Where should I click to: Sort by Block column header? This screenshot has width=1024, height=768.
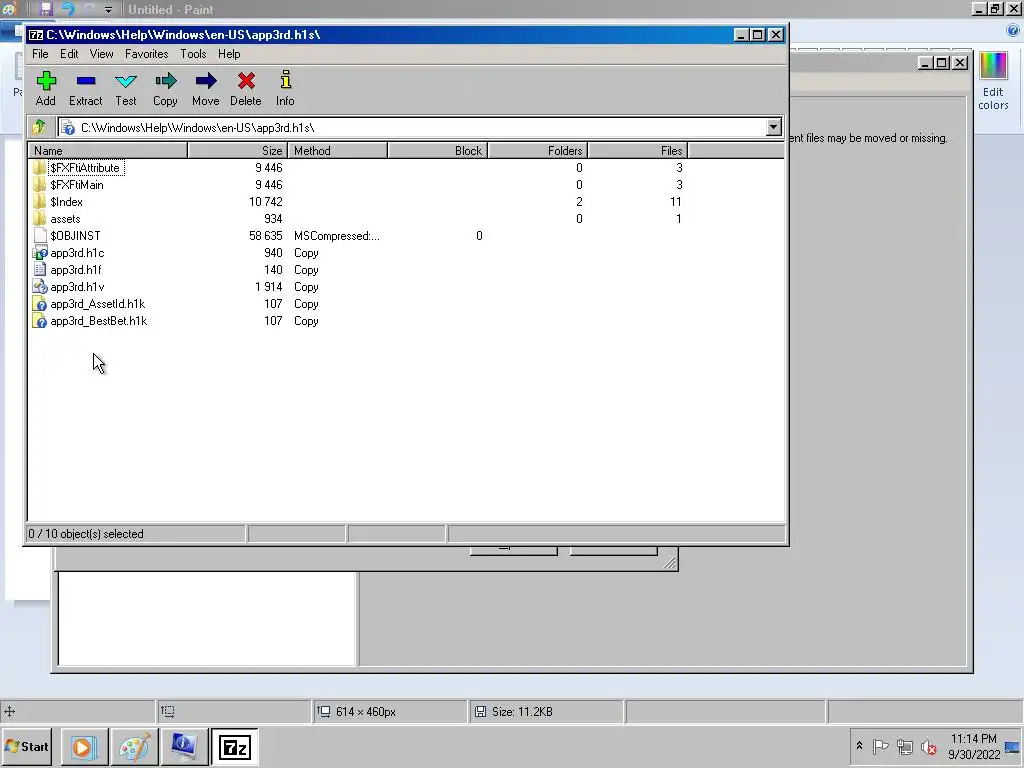[438, 151]
